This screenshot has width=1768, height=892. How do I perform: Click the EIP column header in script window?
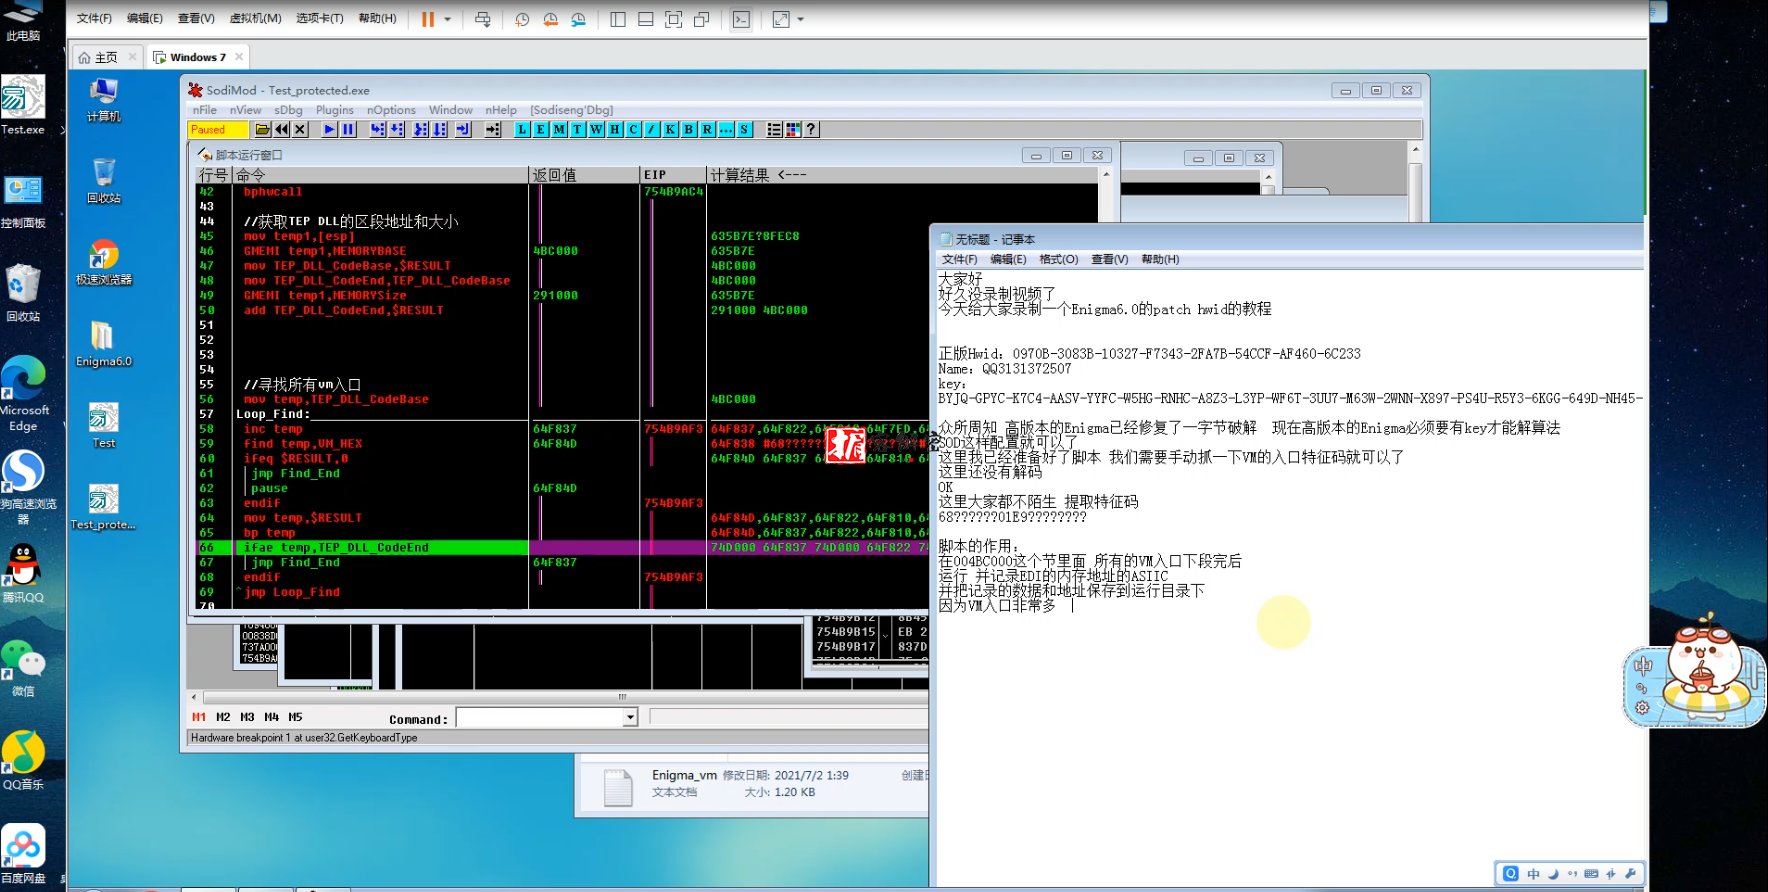coord(673,175)
